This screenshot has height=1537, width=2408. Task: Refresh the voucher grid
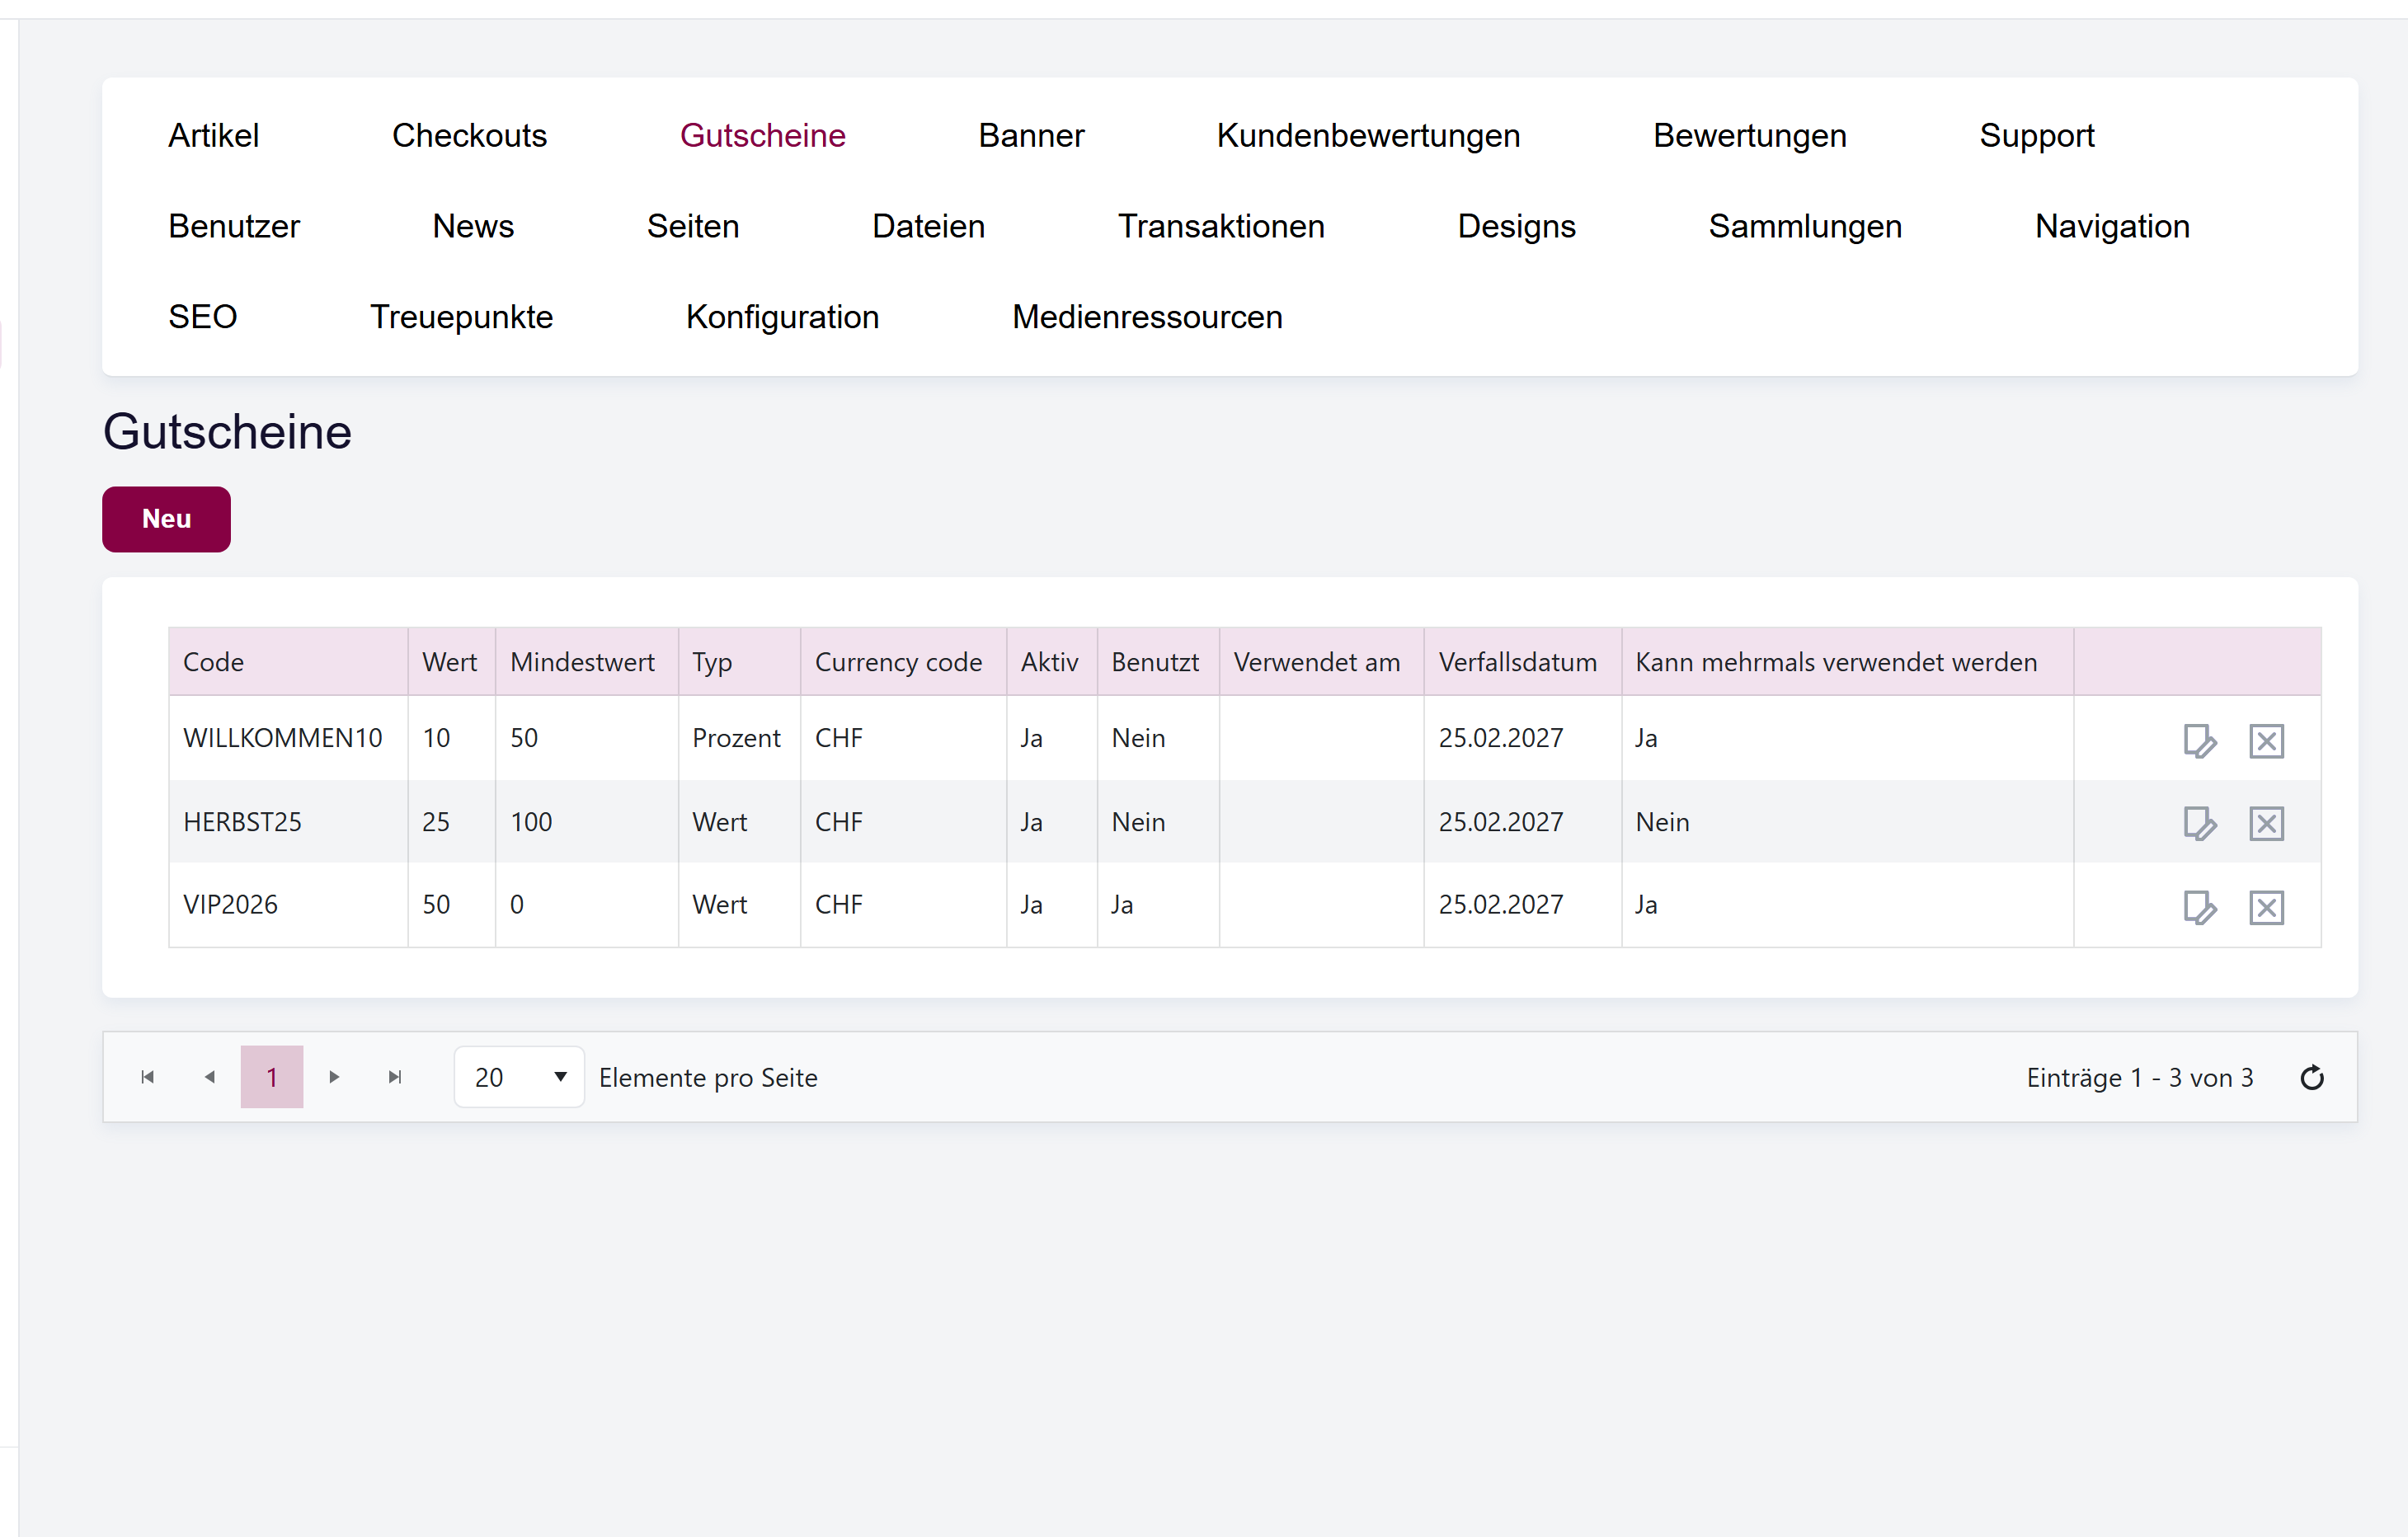[2312, 1077]
